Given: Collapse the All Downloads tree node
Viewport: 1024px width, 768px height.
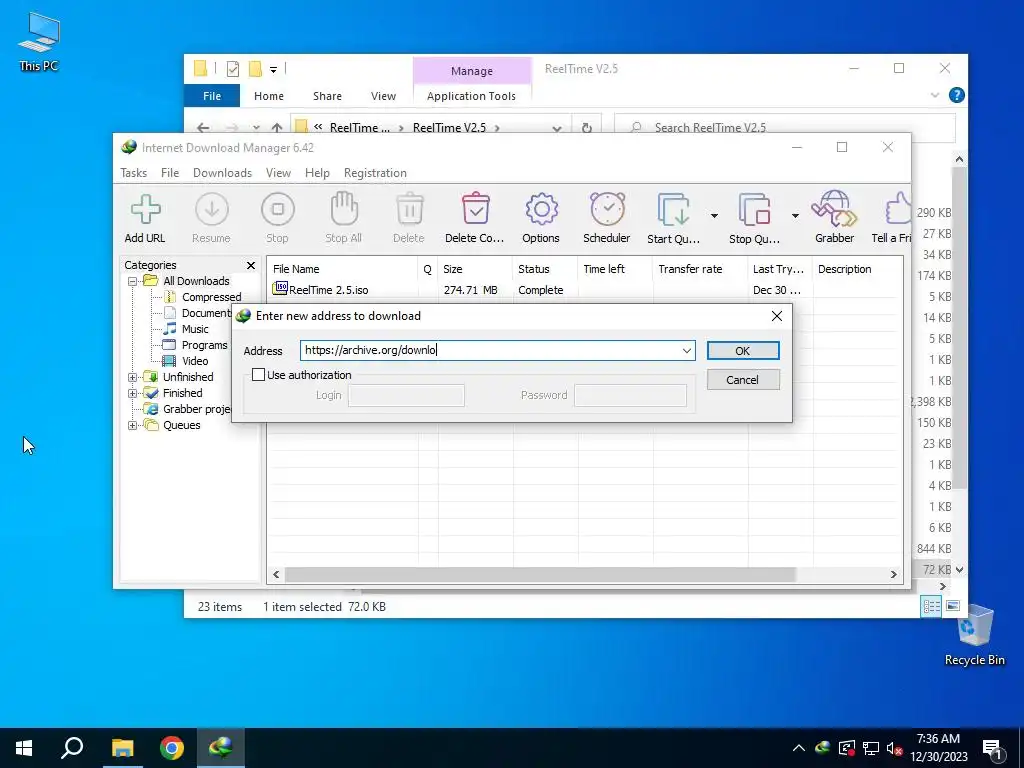Looking at the screenshot, I should click(133, 281).
